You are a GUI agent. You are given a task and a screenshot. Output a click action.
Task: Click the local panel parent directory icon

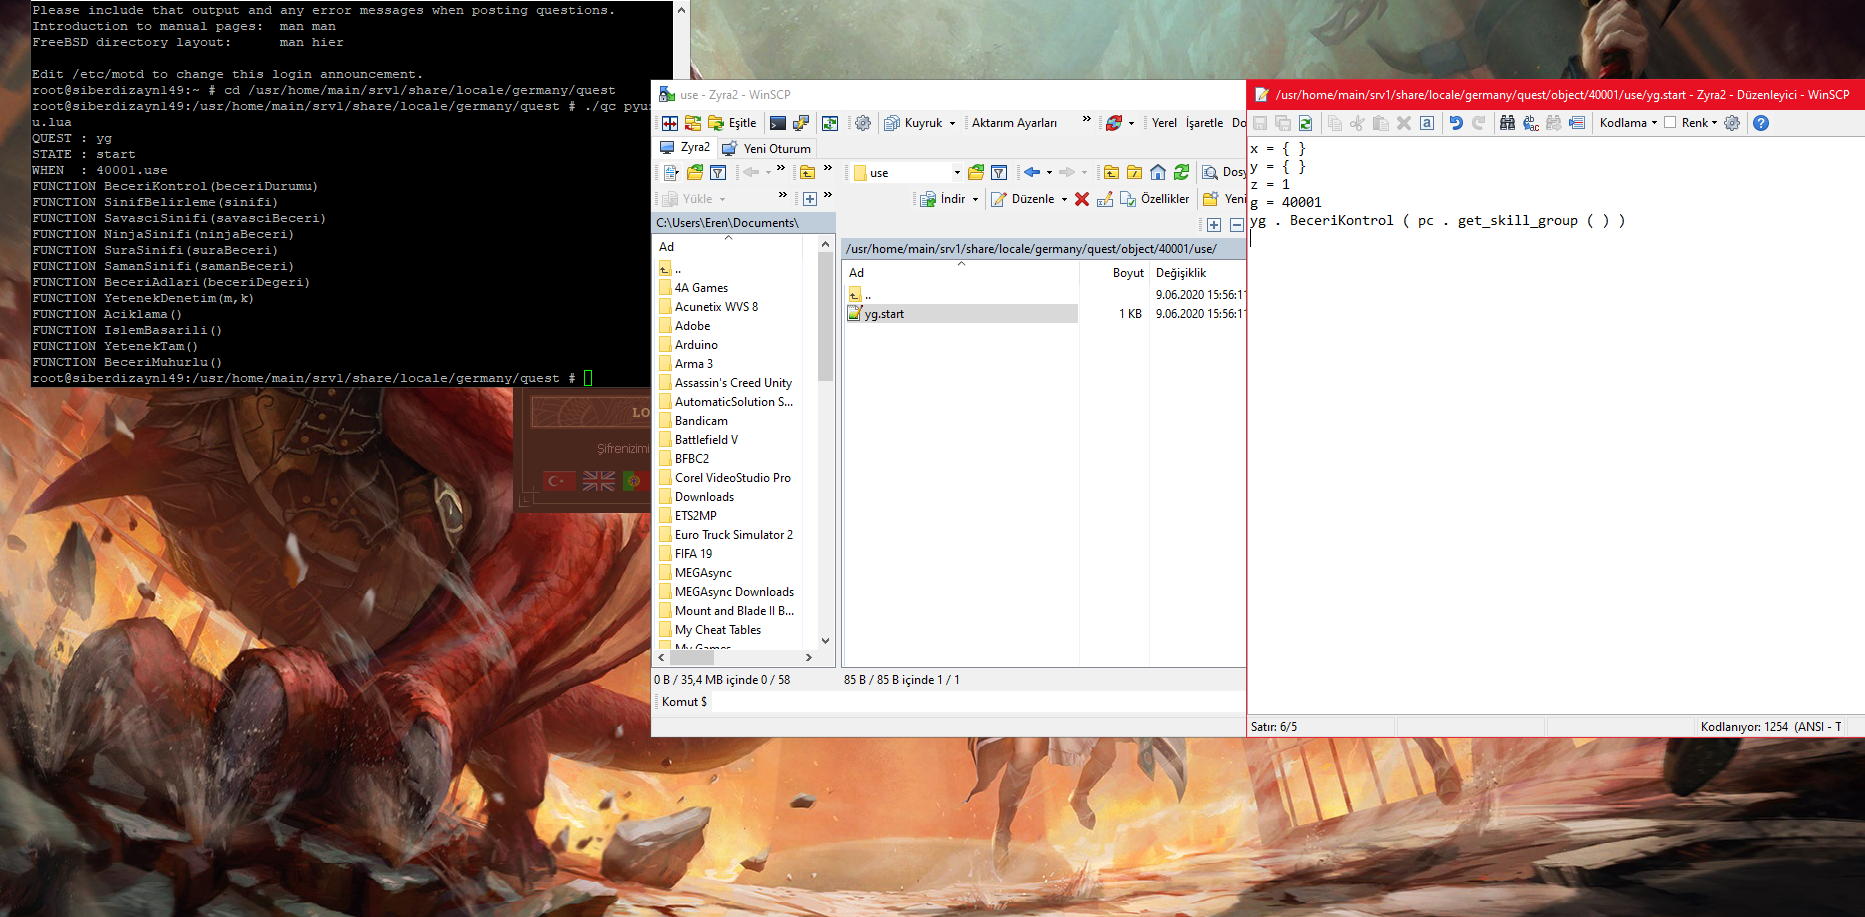click(807, 173)
